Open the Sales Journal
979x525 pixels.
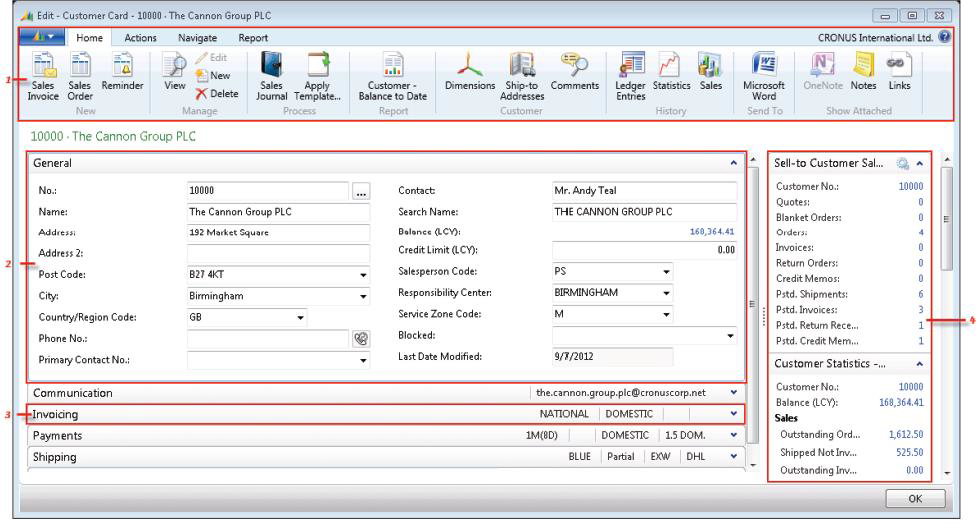pyautogui.click(x=272, y=76)
